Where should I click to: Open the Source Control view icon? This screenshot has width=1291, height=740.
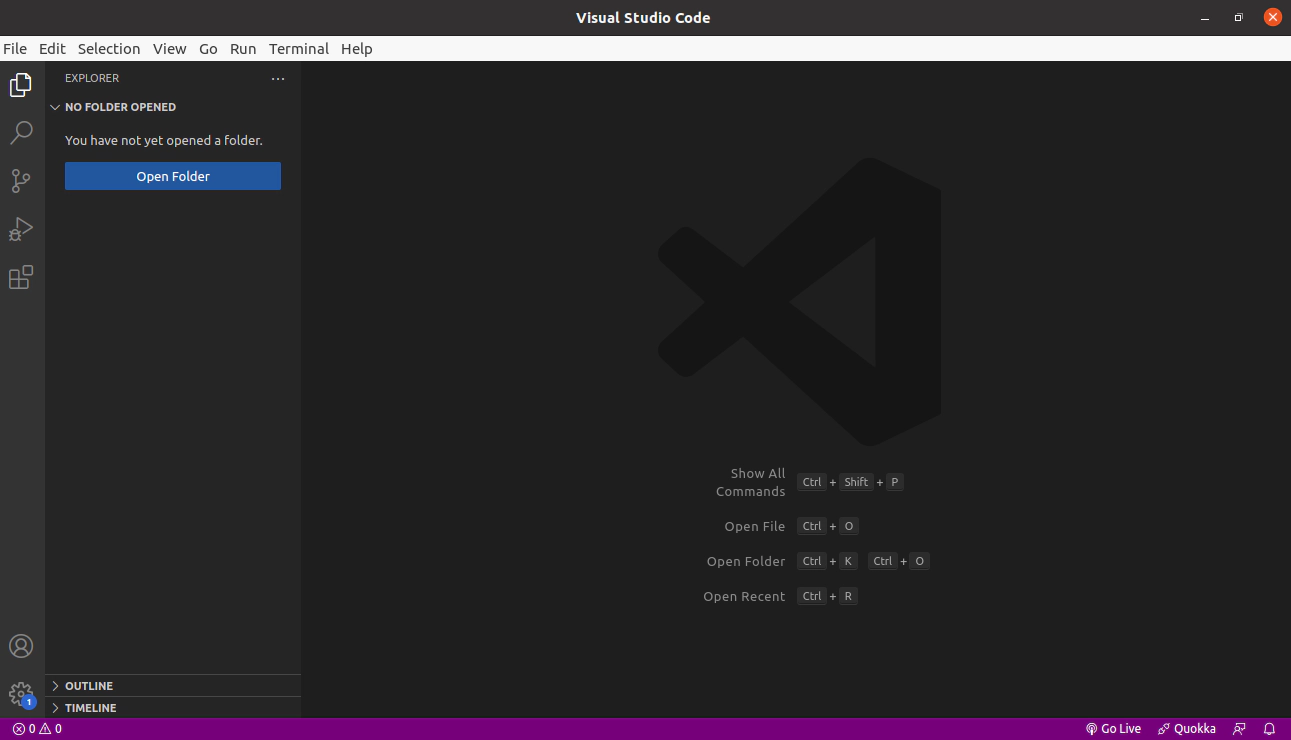click(21, 181)
